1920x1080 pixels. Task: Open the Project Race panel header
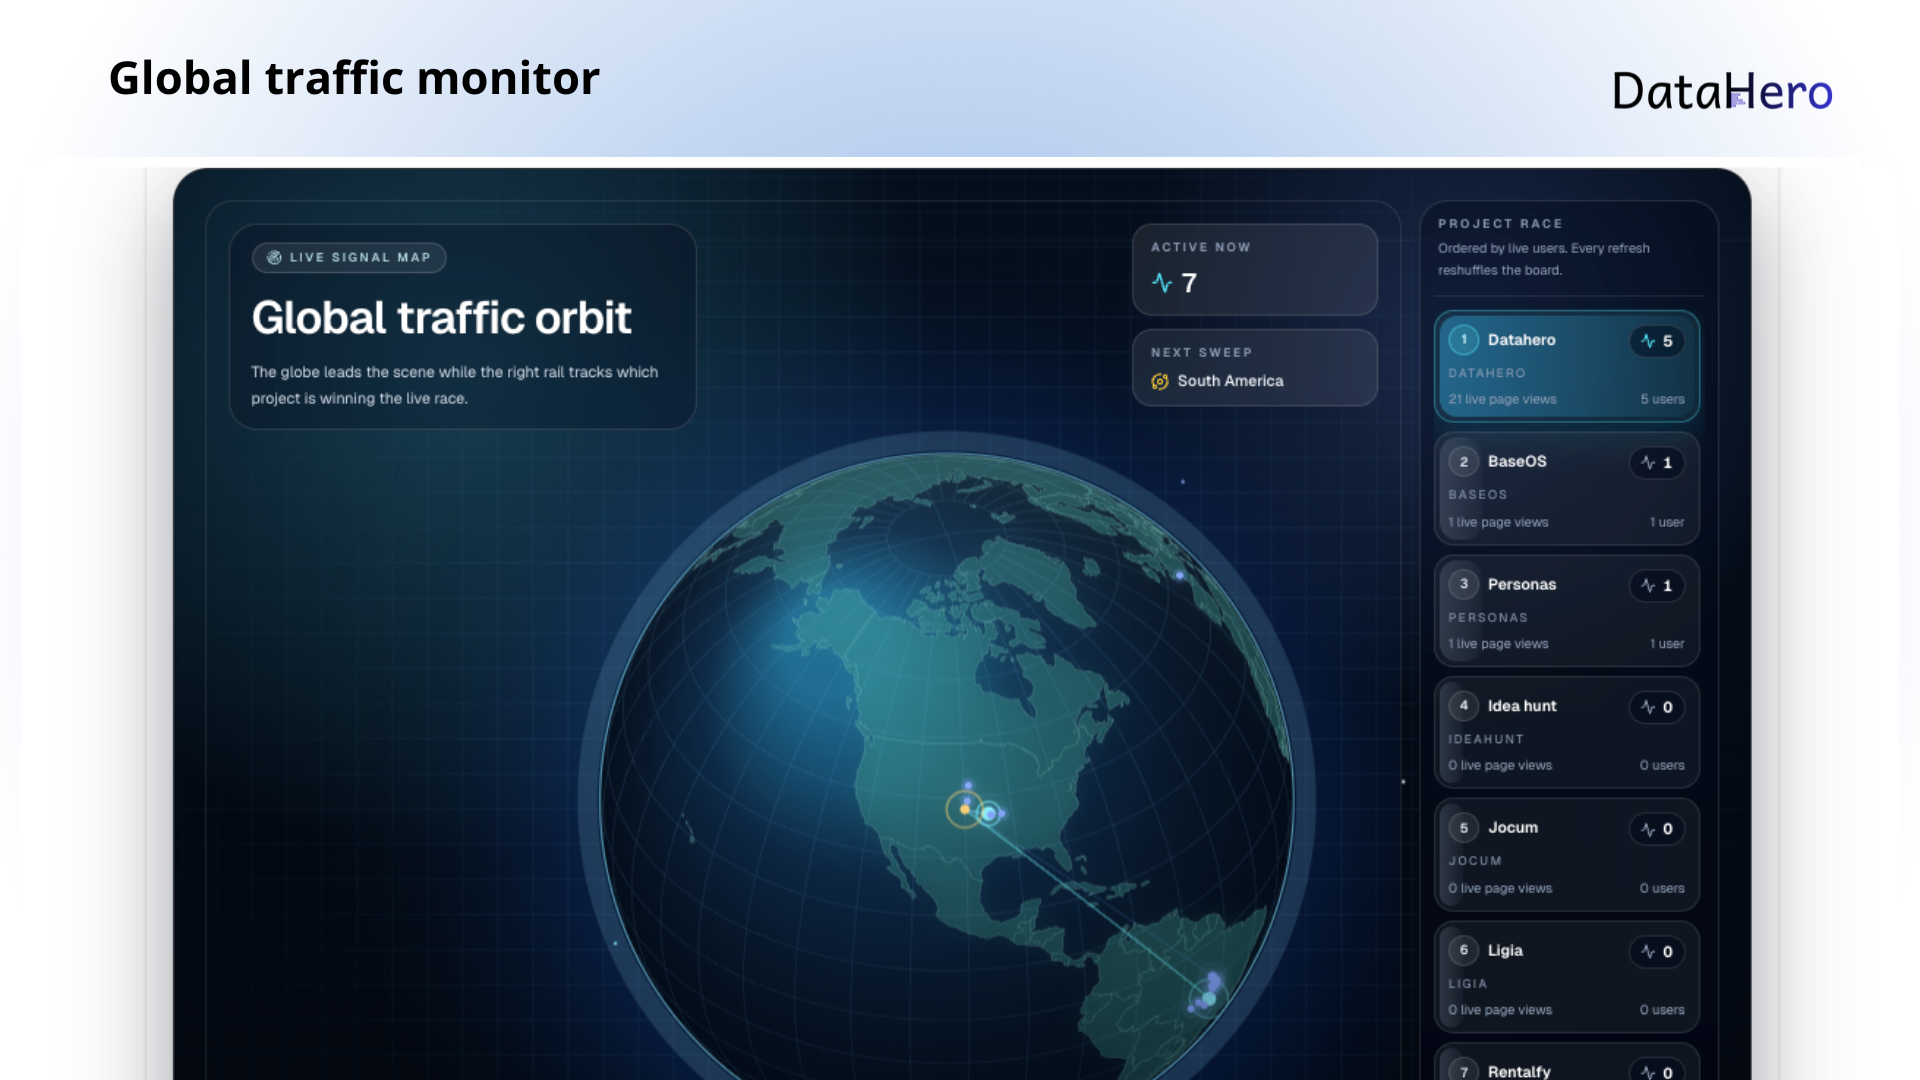[x=1500, y=224]
